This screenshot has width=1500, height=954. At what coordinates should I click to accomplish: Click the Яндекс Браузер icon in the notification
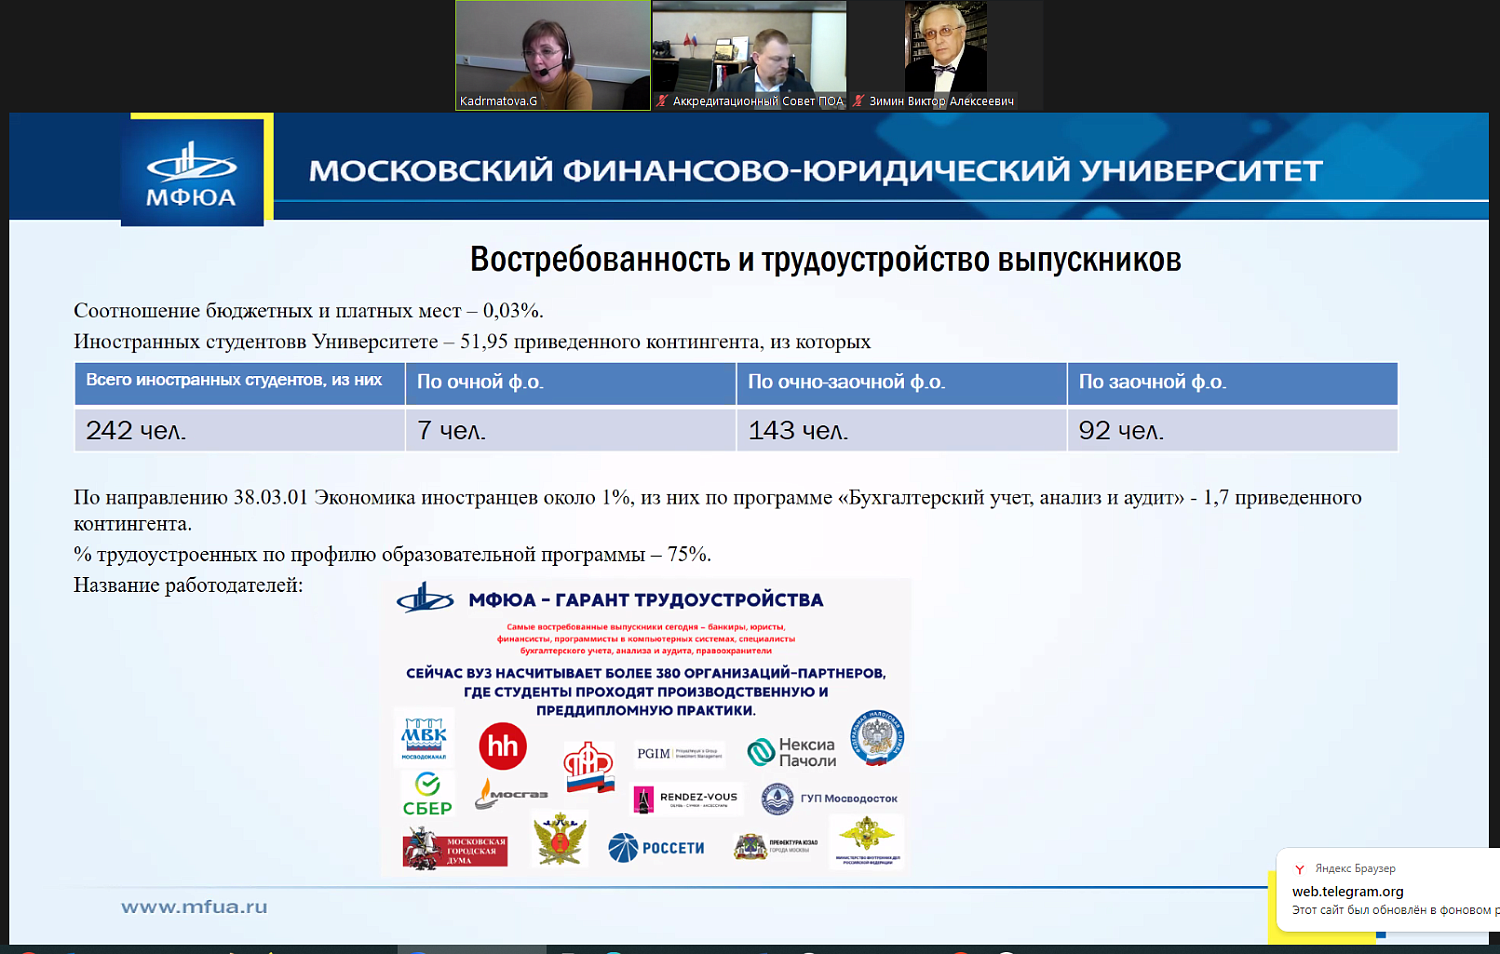1300,869
